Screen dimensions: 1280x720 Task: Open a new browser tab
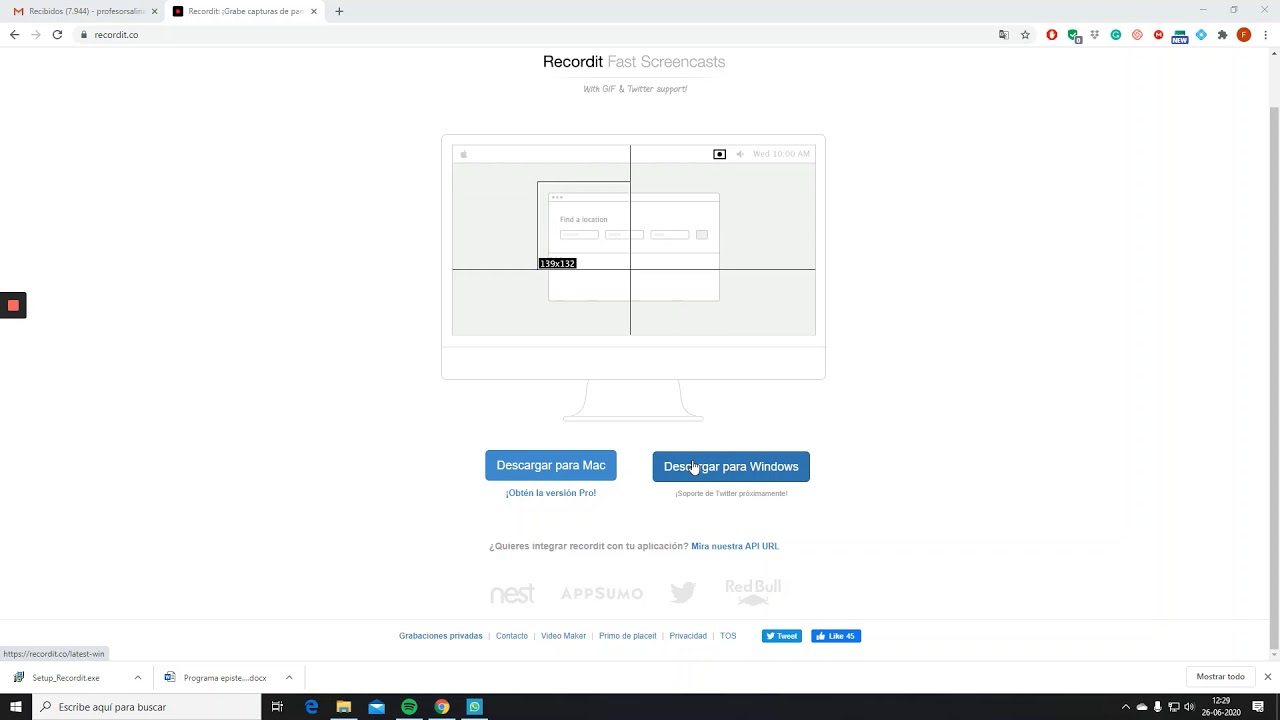click(339, 11)
